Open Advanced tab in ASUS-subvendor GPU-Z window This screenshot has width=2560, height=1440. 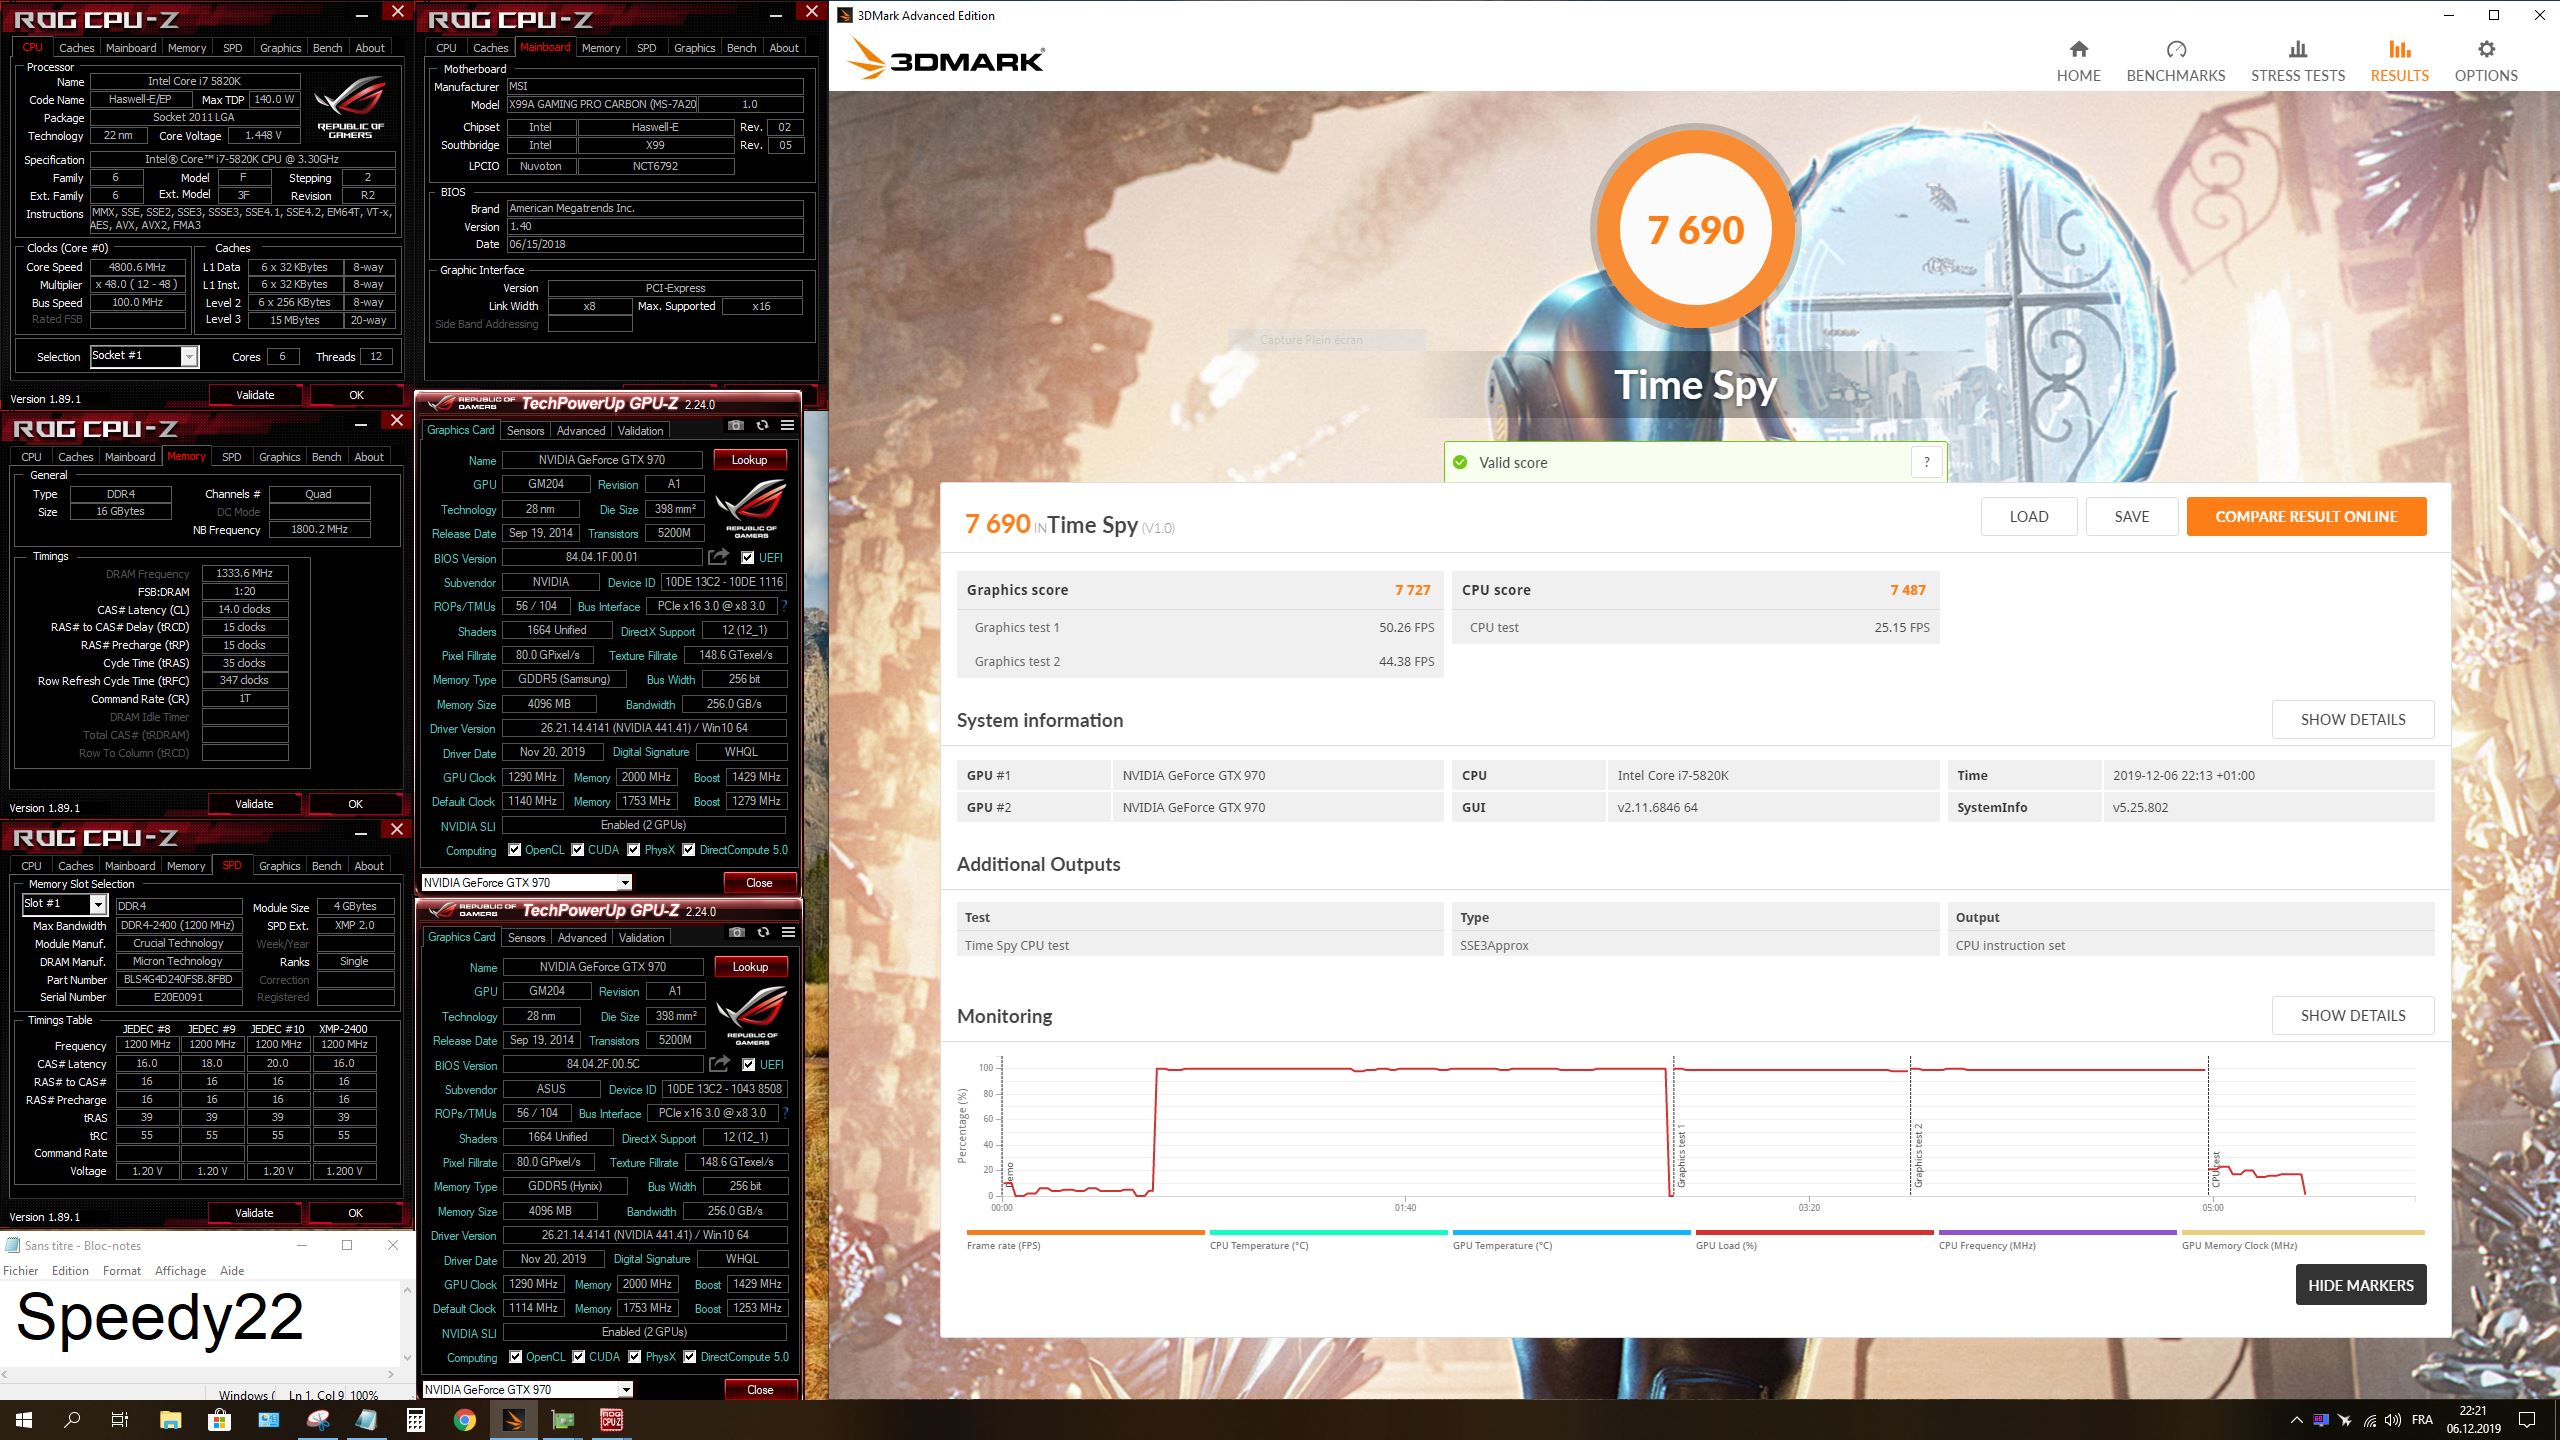click(582, 938)
